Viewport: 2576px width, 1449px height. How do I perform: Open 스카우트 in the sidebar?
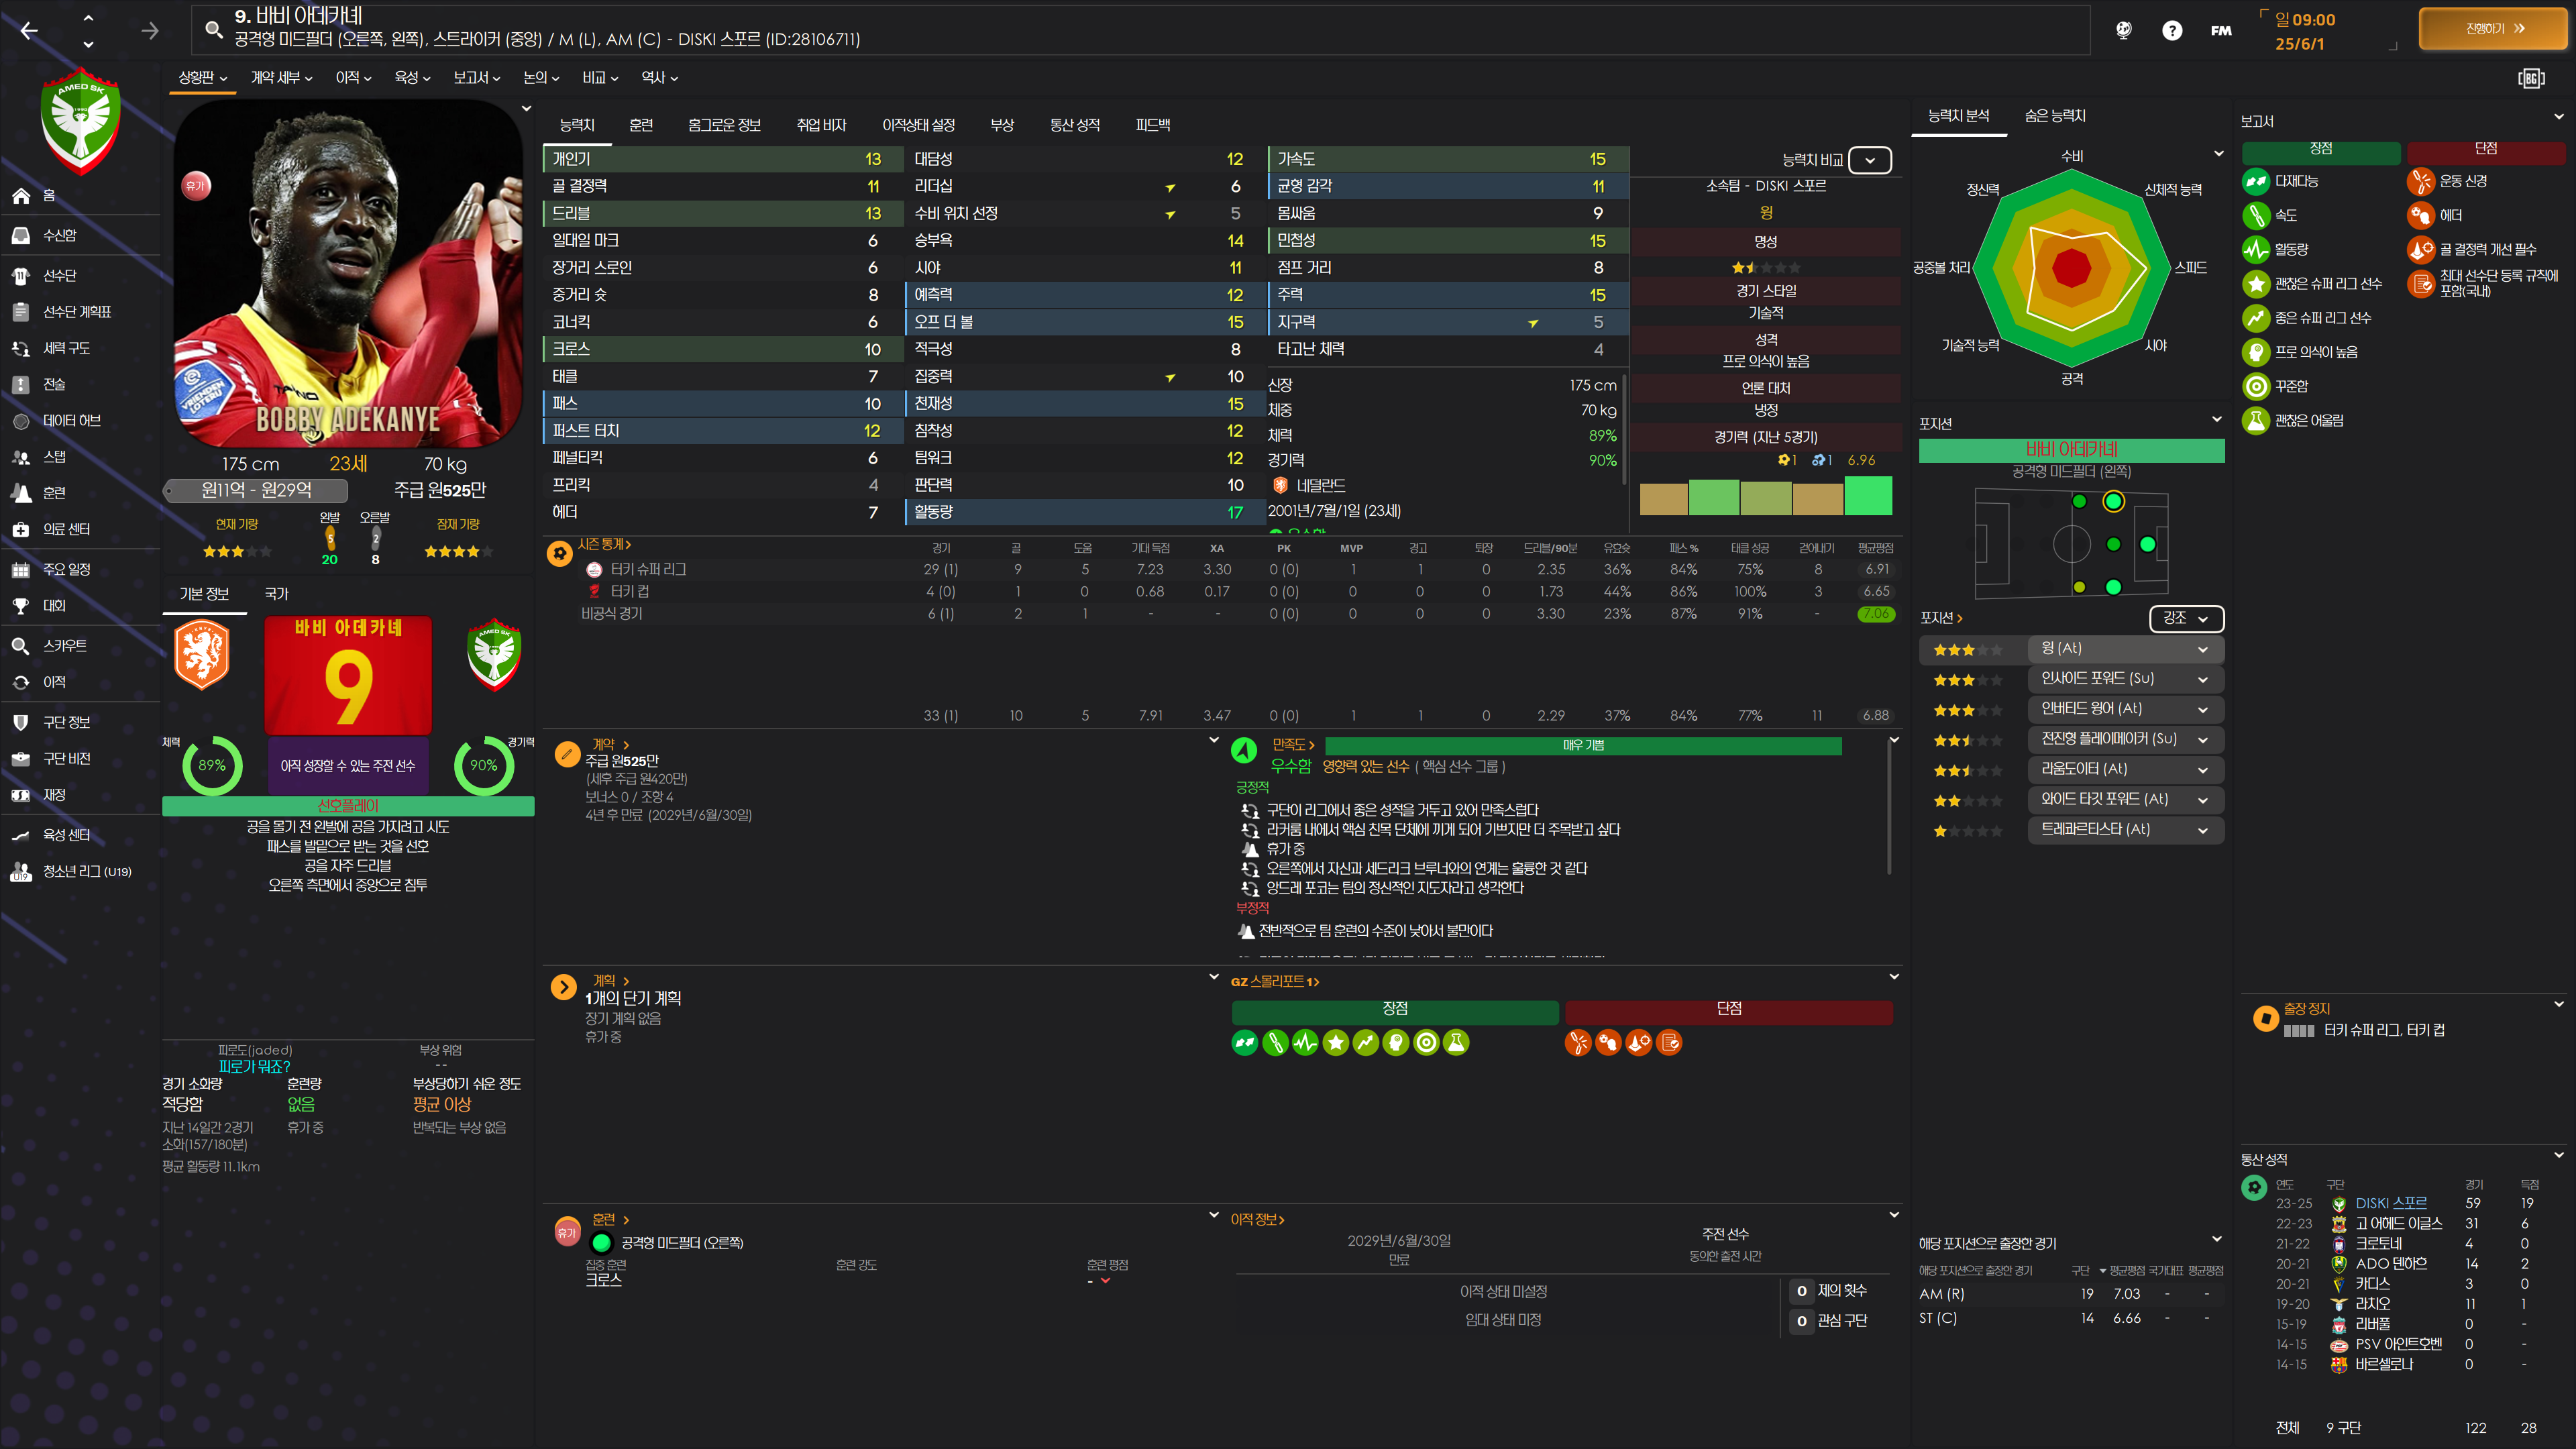pos(64,646)
